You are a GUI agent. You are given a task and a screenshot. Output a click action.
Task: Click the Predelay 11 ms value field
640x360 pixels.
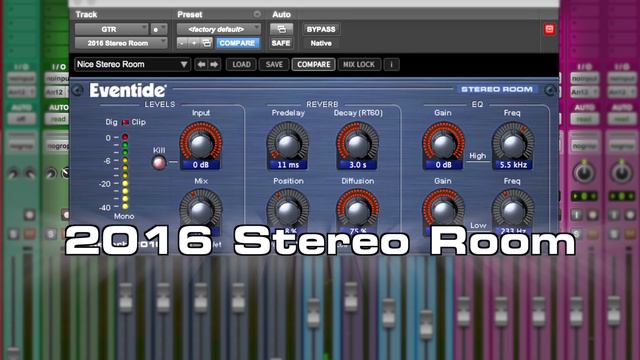288,165
